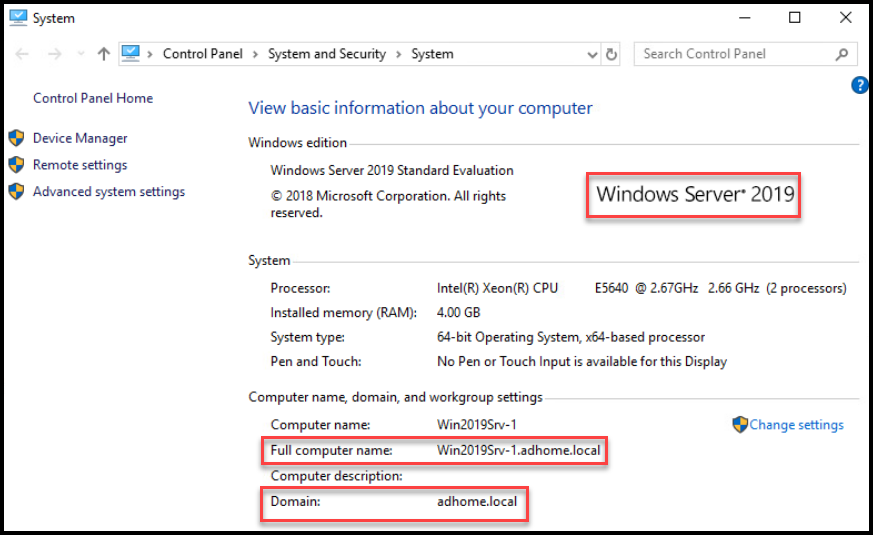Click shield icon beside Remote settings
Image resolution: width=873 pixels, height=535 pixels.
pyautogui.click(x=17, y=165)
